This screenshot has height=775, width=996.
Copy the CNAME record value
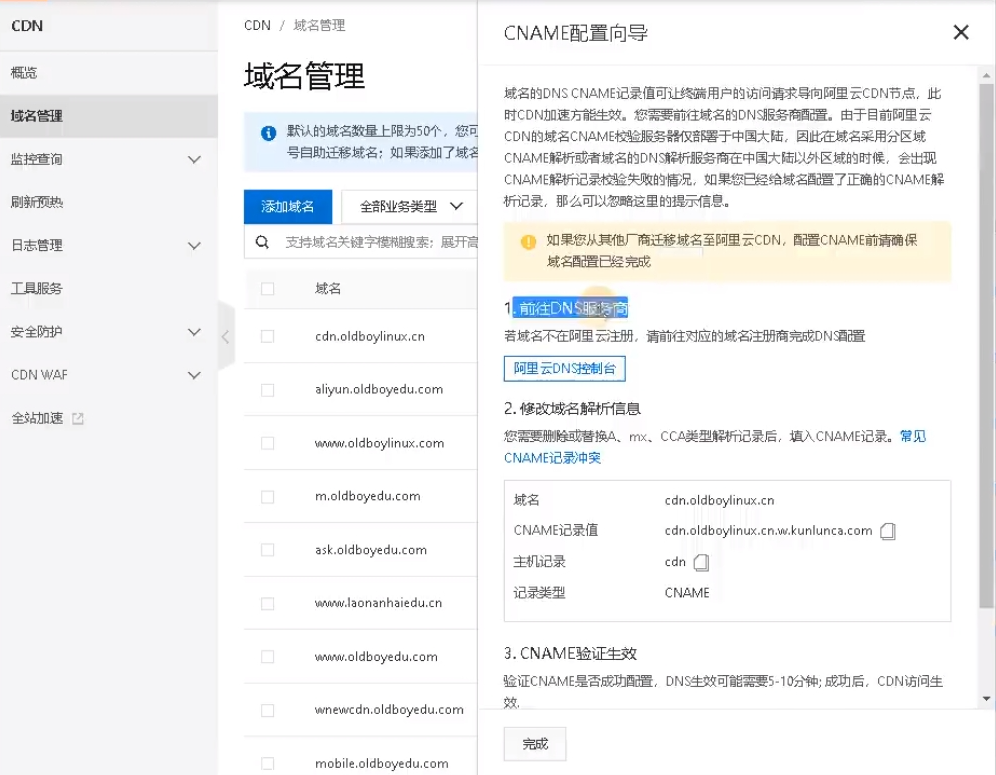887,531
